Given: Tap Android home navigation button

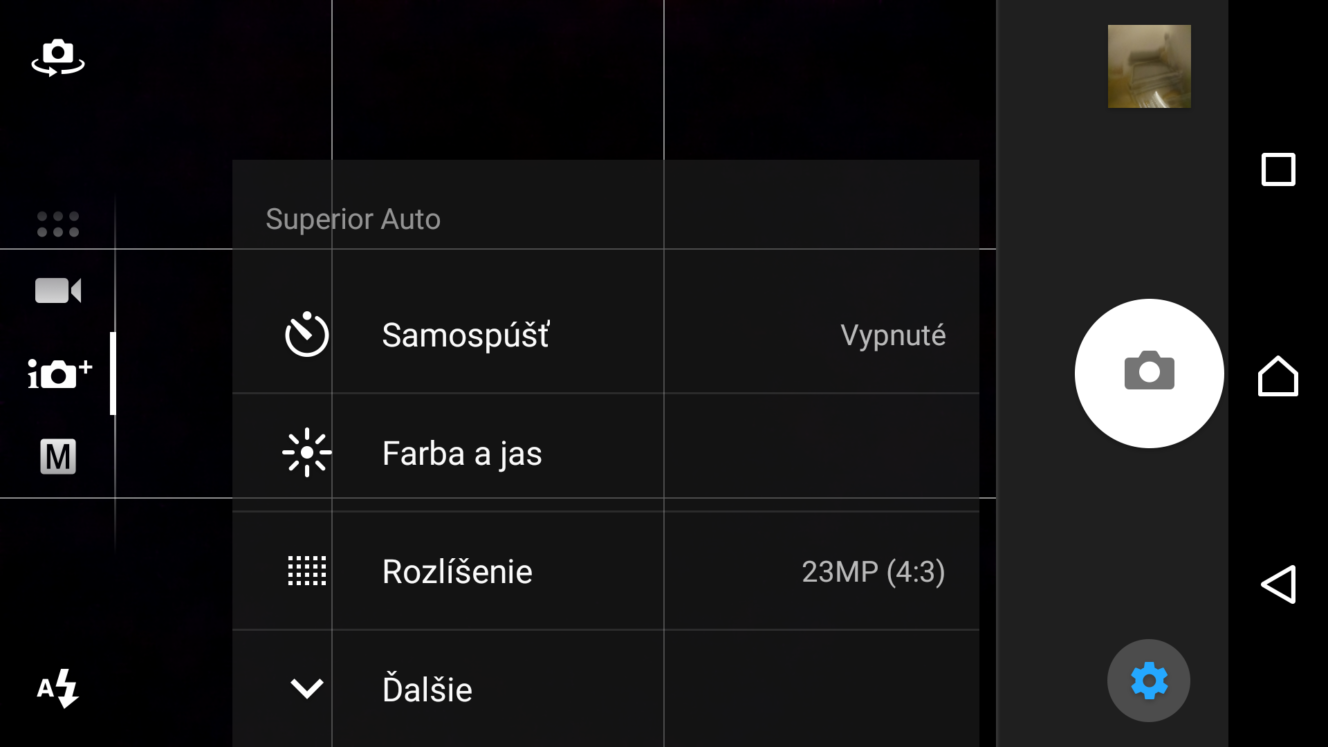Looking at the screenshot, I should [x=1278, y=377].
